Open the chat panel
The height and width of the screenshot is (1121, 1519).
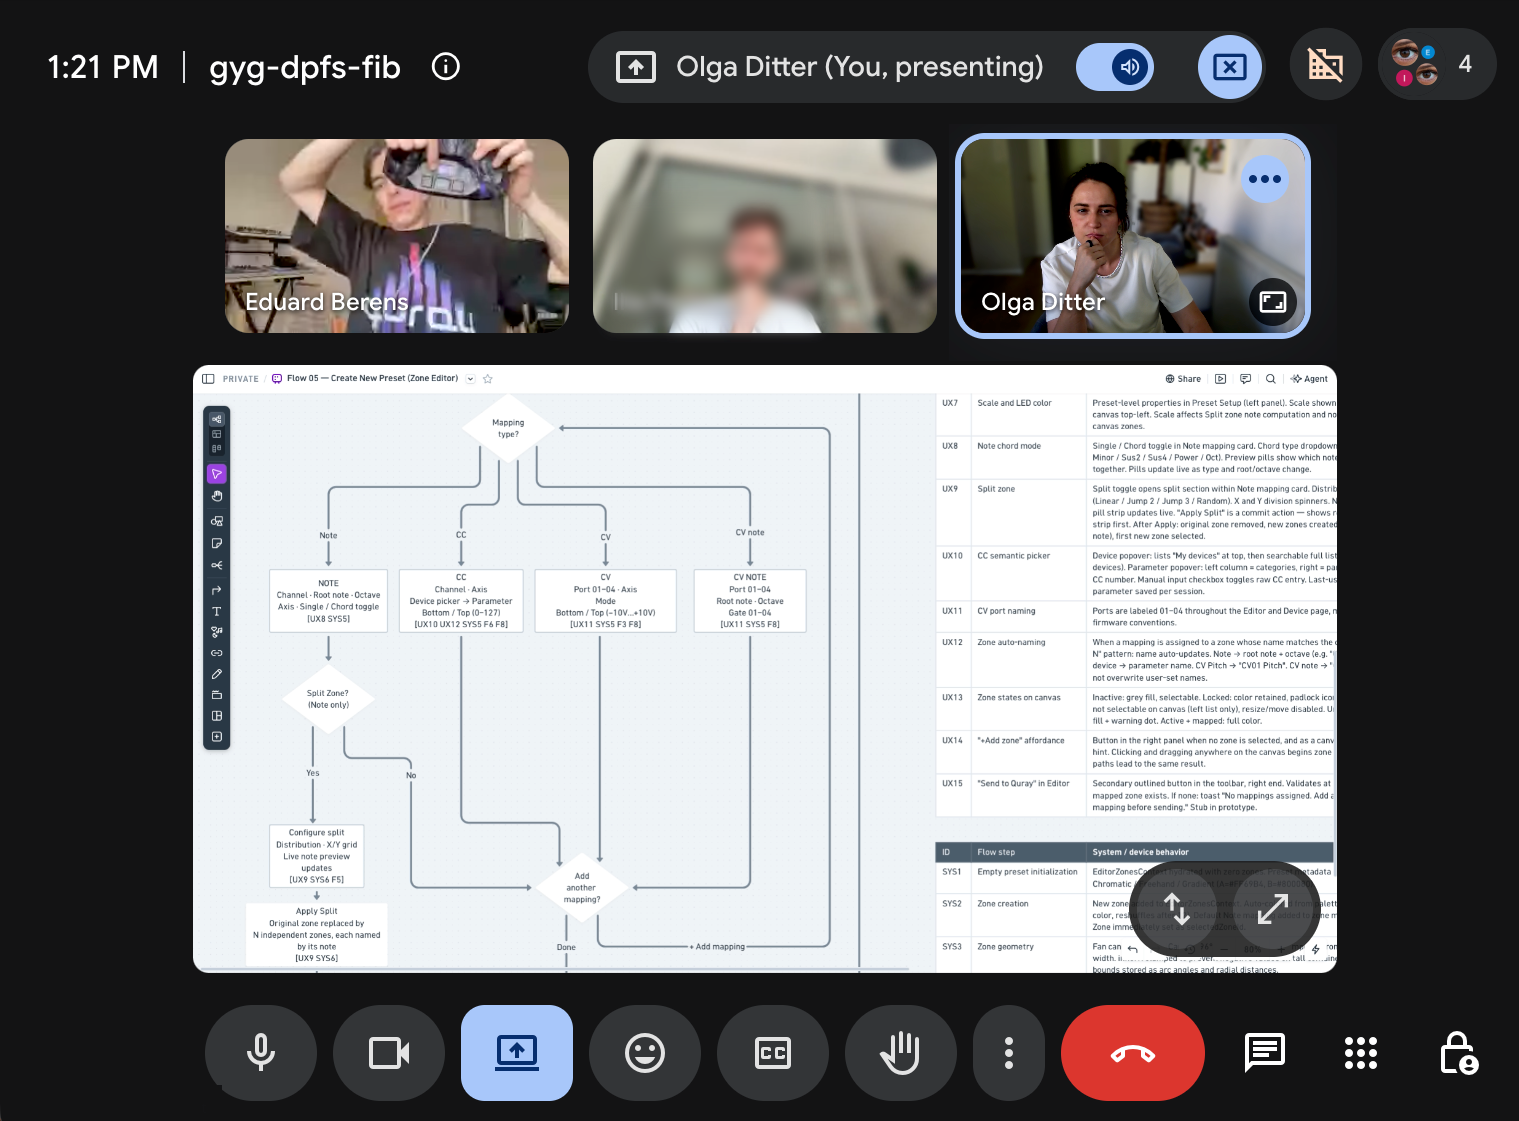[1264, 1053]
